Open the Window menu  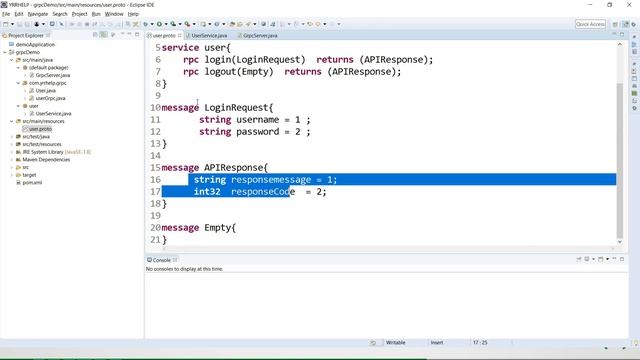pos(114,14)
